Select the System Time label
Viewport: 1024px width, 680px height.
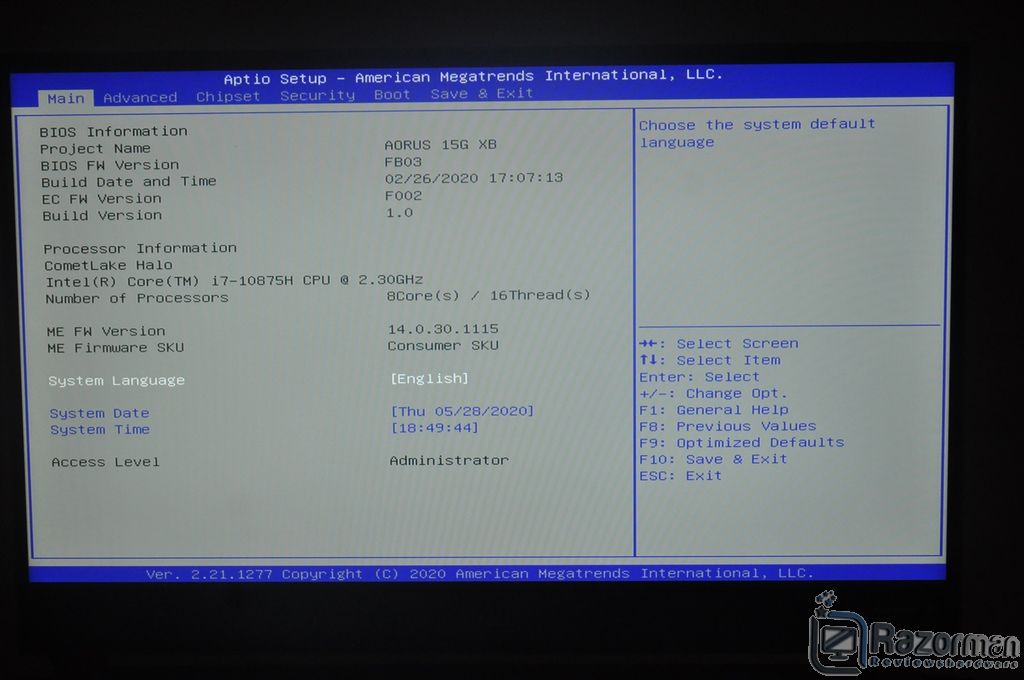click(x=100, y=430)
